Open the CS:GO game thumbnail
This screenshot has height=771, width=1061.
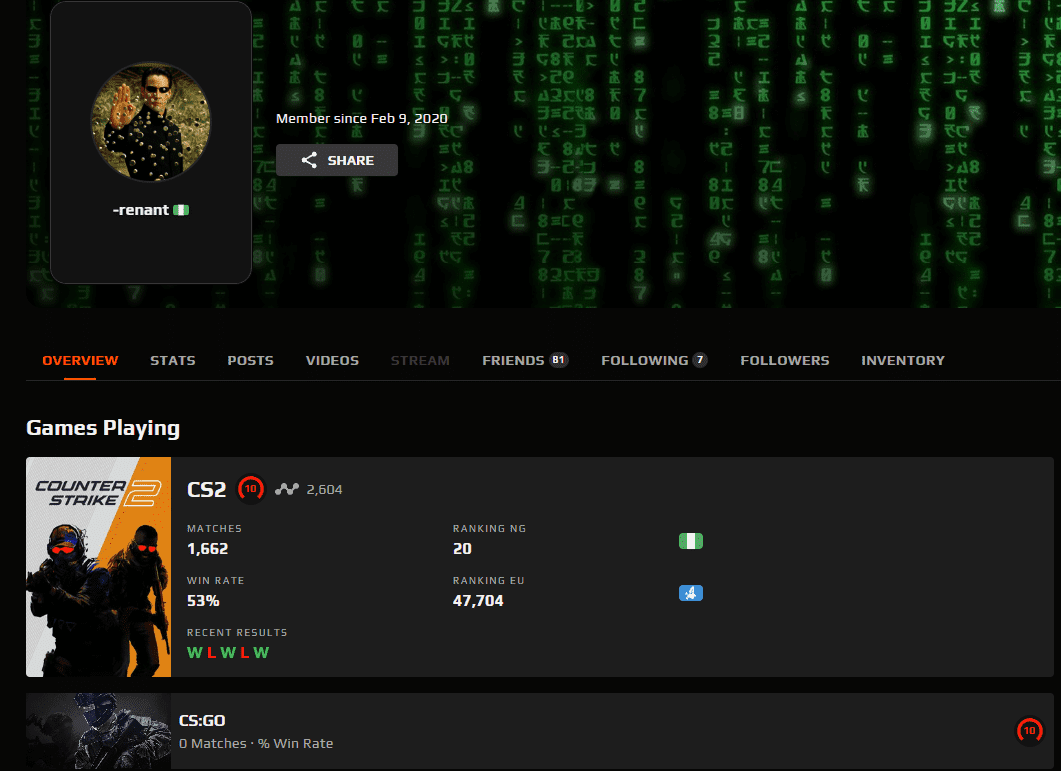[x=98, y=731]
